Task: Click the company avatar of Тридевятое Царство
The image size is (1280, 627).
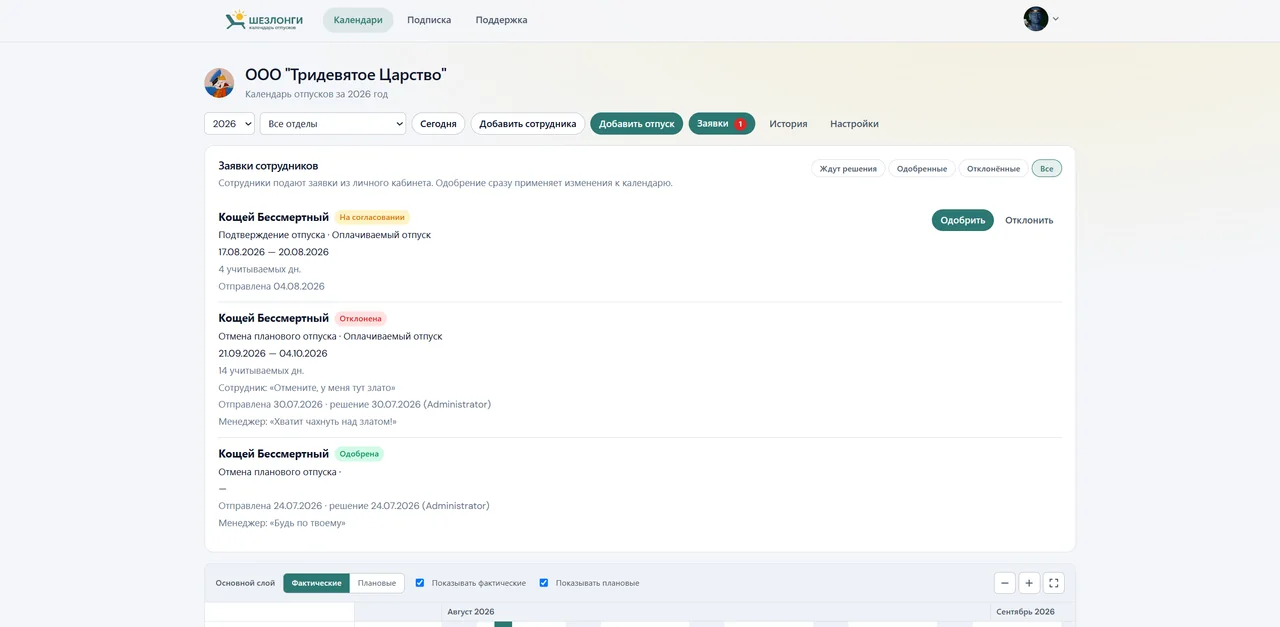Action: [x=219, y=83]
